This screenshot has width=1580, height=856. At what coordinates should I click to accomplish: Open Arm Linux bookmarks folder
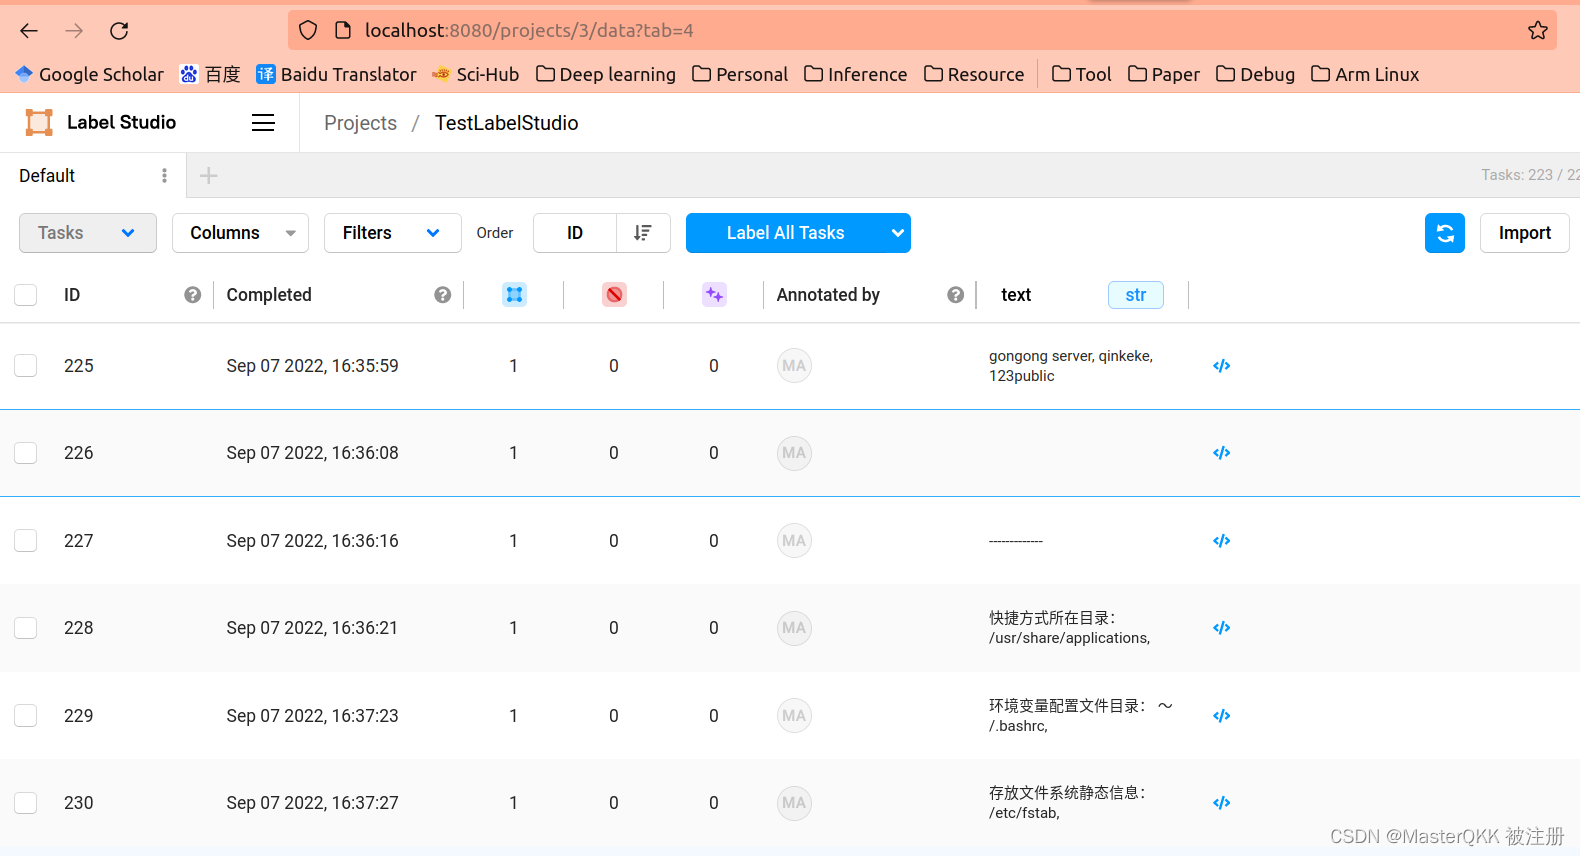pos(1365,74)
